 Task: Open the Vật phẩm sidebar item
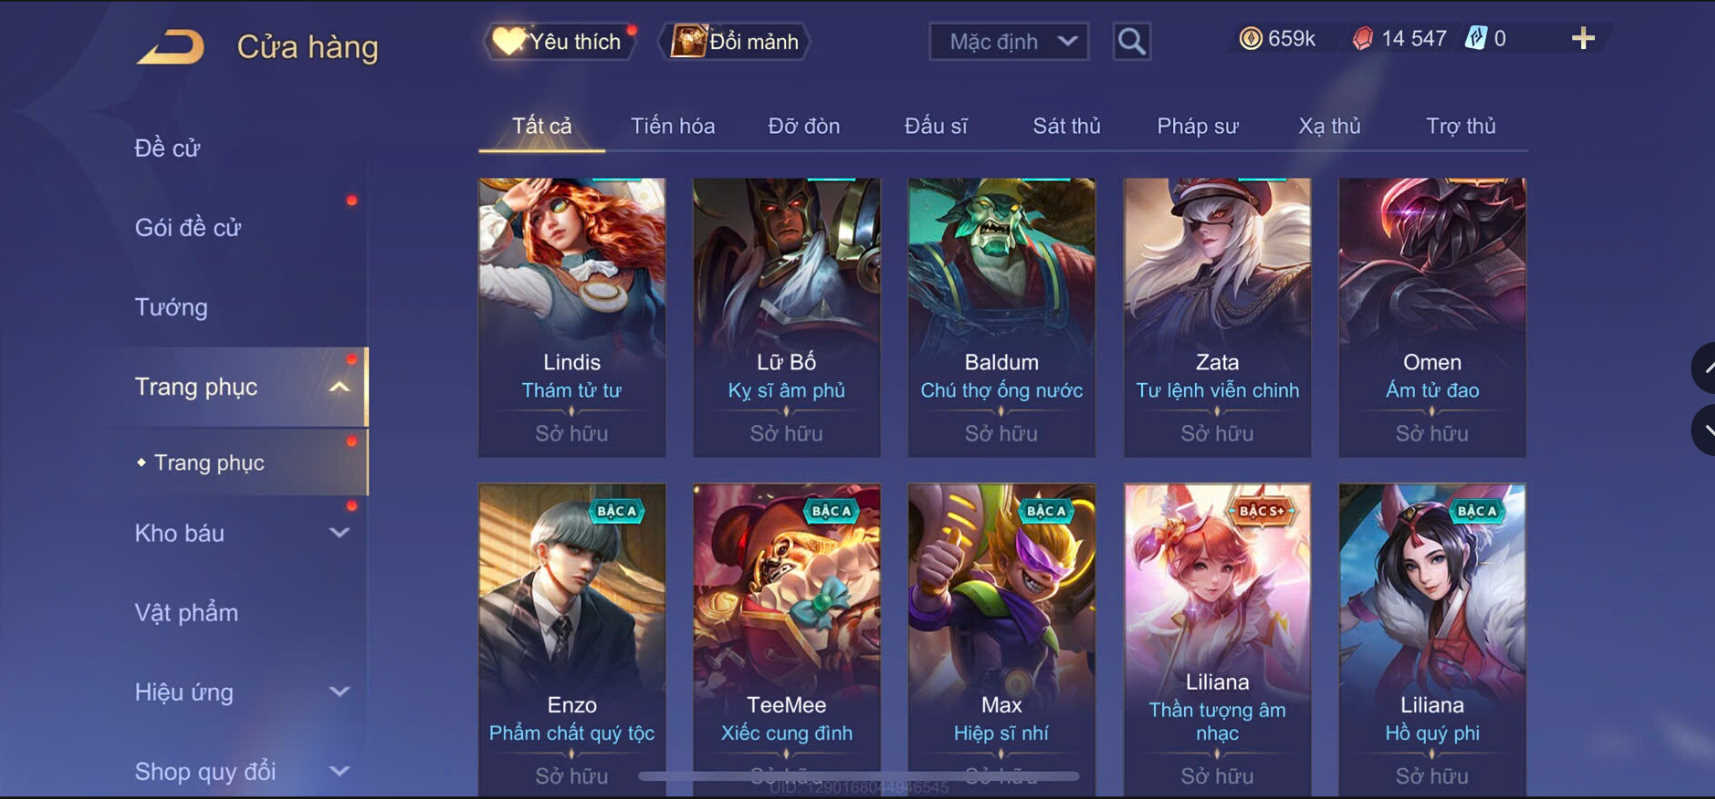(186, 612)
